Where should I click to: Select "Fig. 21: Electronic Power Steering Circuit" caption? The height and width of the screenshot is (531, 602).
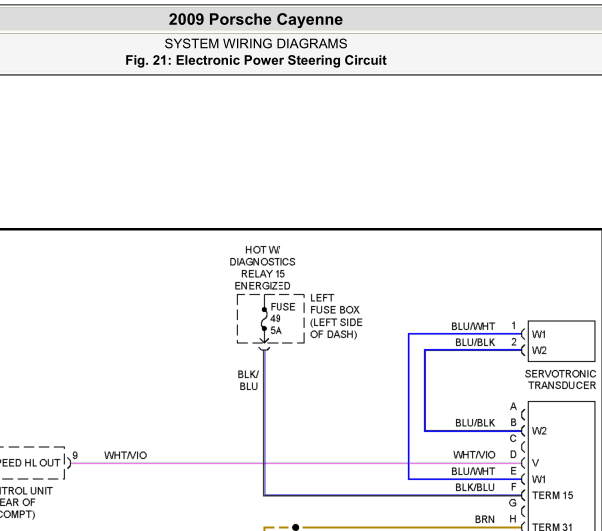tap(256, 60)
